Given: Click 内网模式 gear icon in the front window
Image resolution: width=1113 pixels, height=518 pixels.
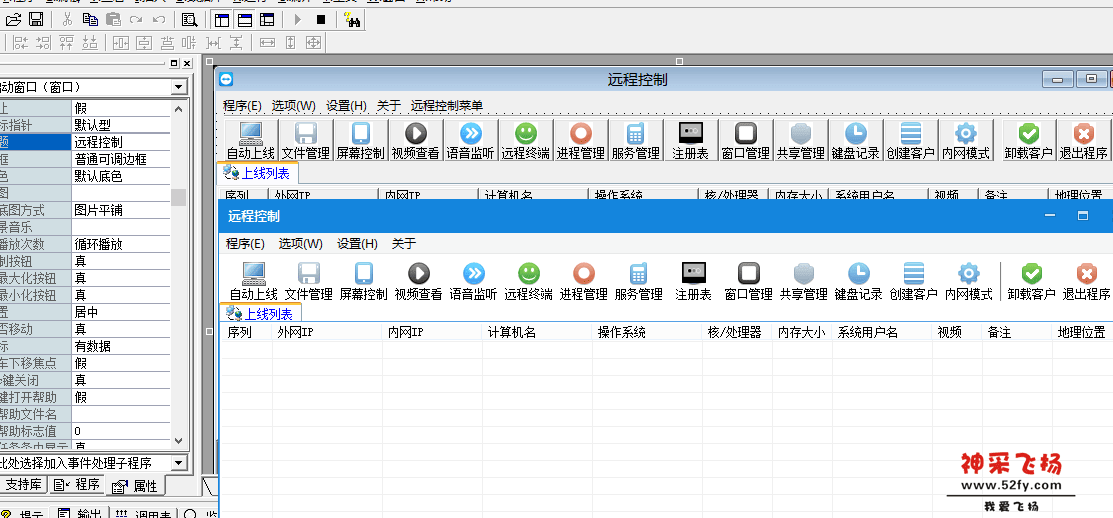Looking at the screenshot, I should 968,274.
